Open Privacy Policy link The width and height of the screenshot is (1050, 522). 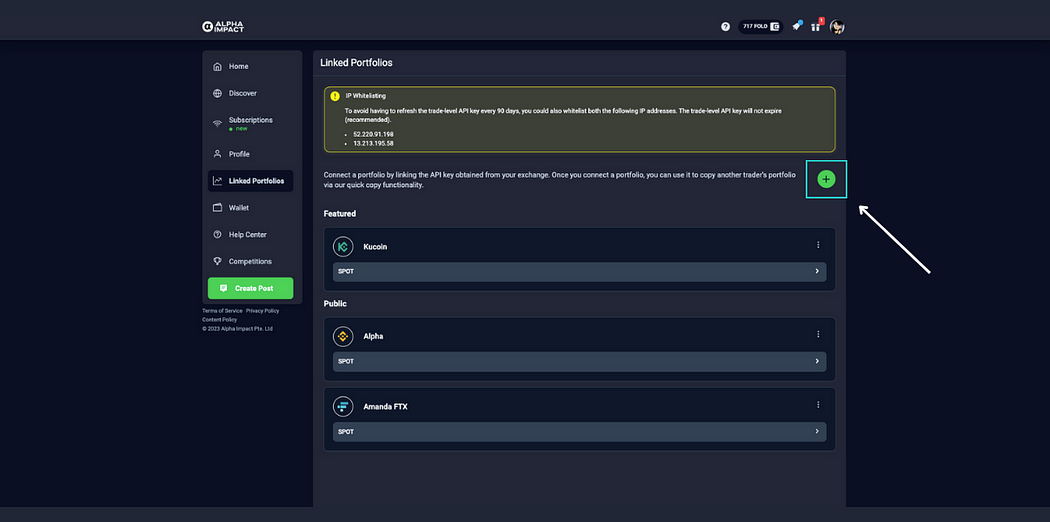[x=262, y=311]
